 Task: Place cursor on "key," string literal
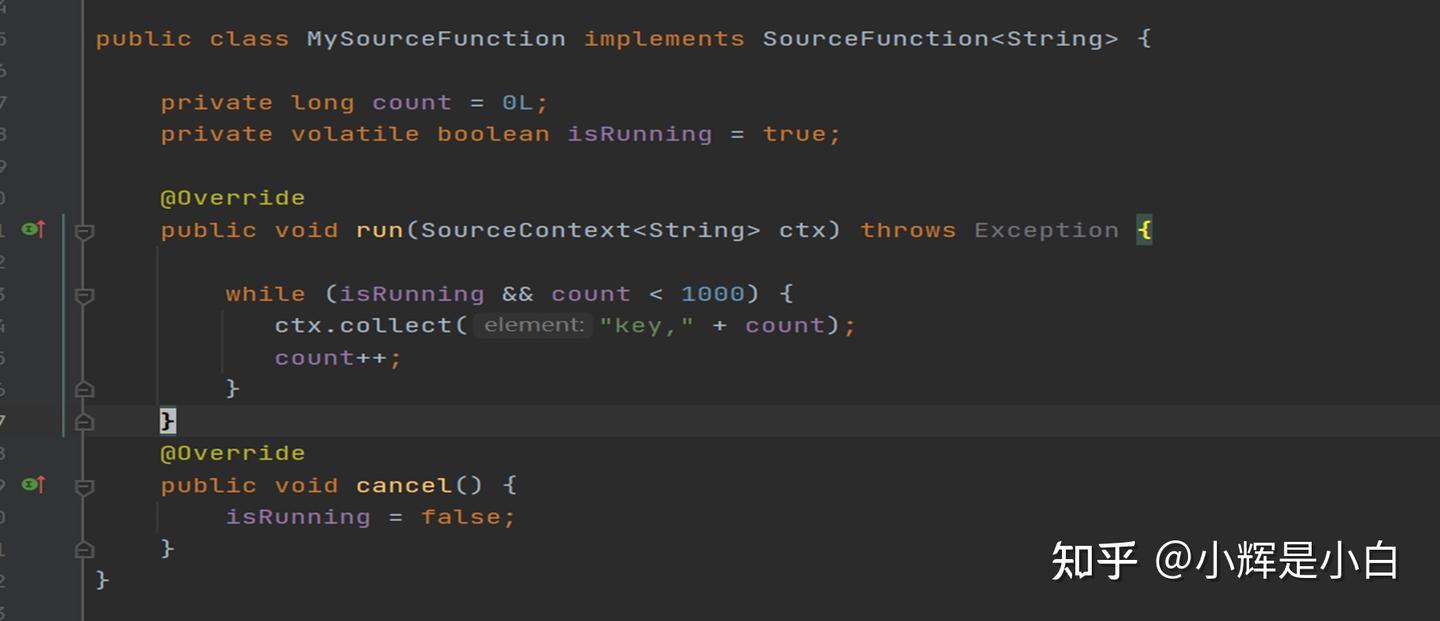tap(647, 325)
